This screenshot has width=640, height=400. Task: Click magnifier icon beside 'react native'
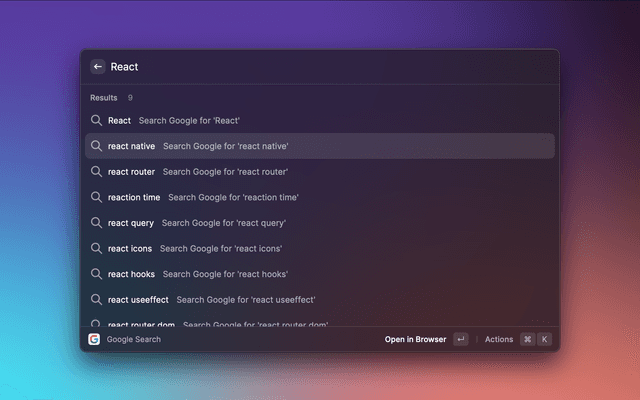pyautogui.click(x=97, y=146)
